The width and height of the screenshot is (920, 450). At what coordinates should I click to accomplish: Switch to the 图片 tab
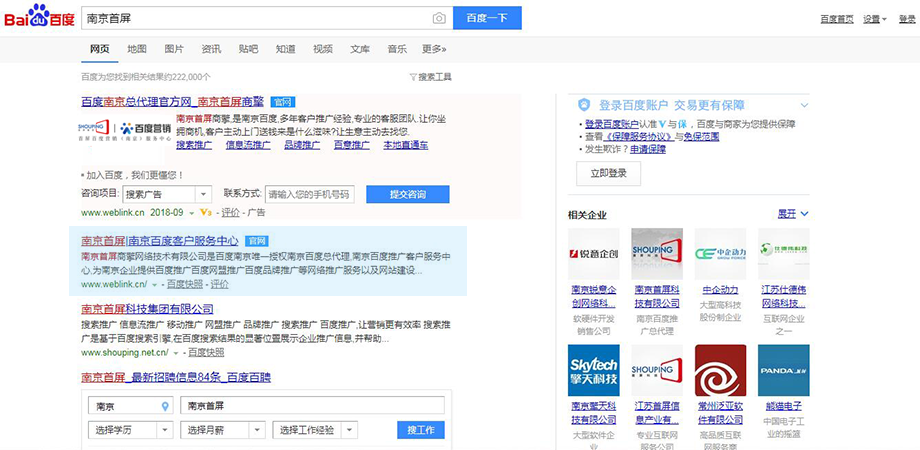pos(174,49)
